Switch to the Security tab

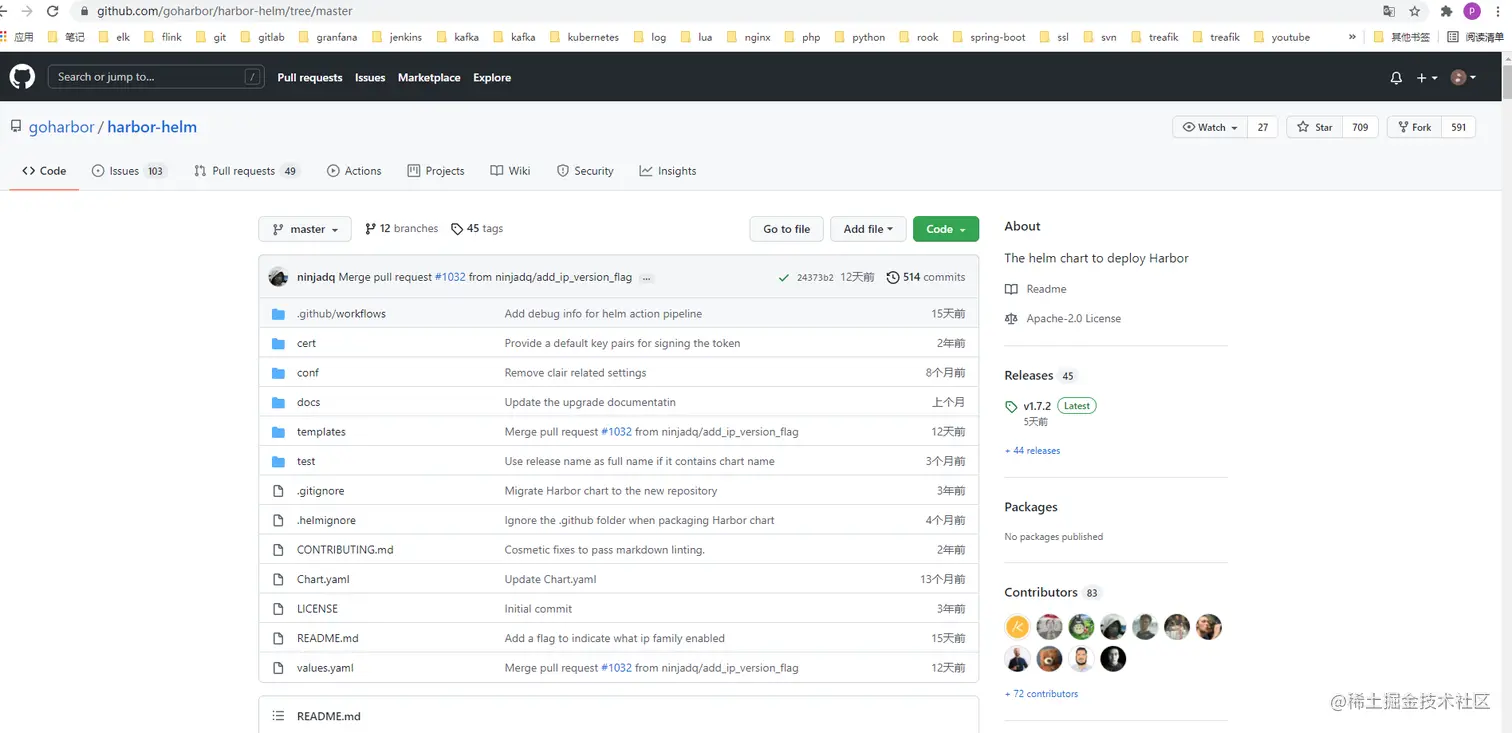point(585,171)
